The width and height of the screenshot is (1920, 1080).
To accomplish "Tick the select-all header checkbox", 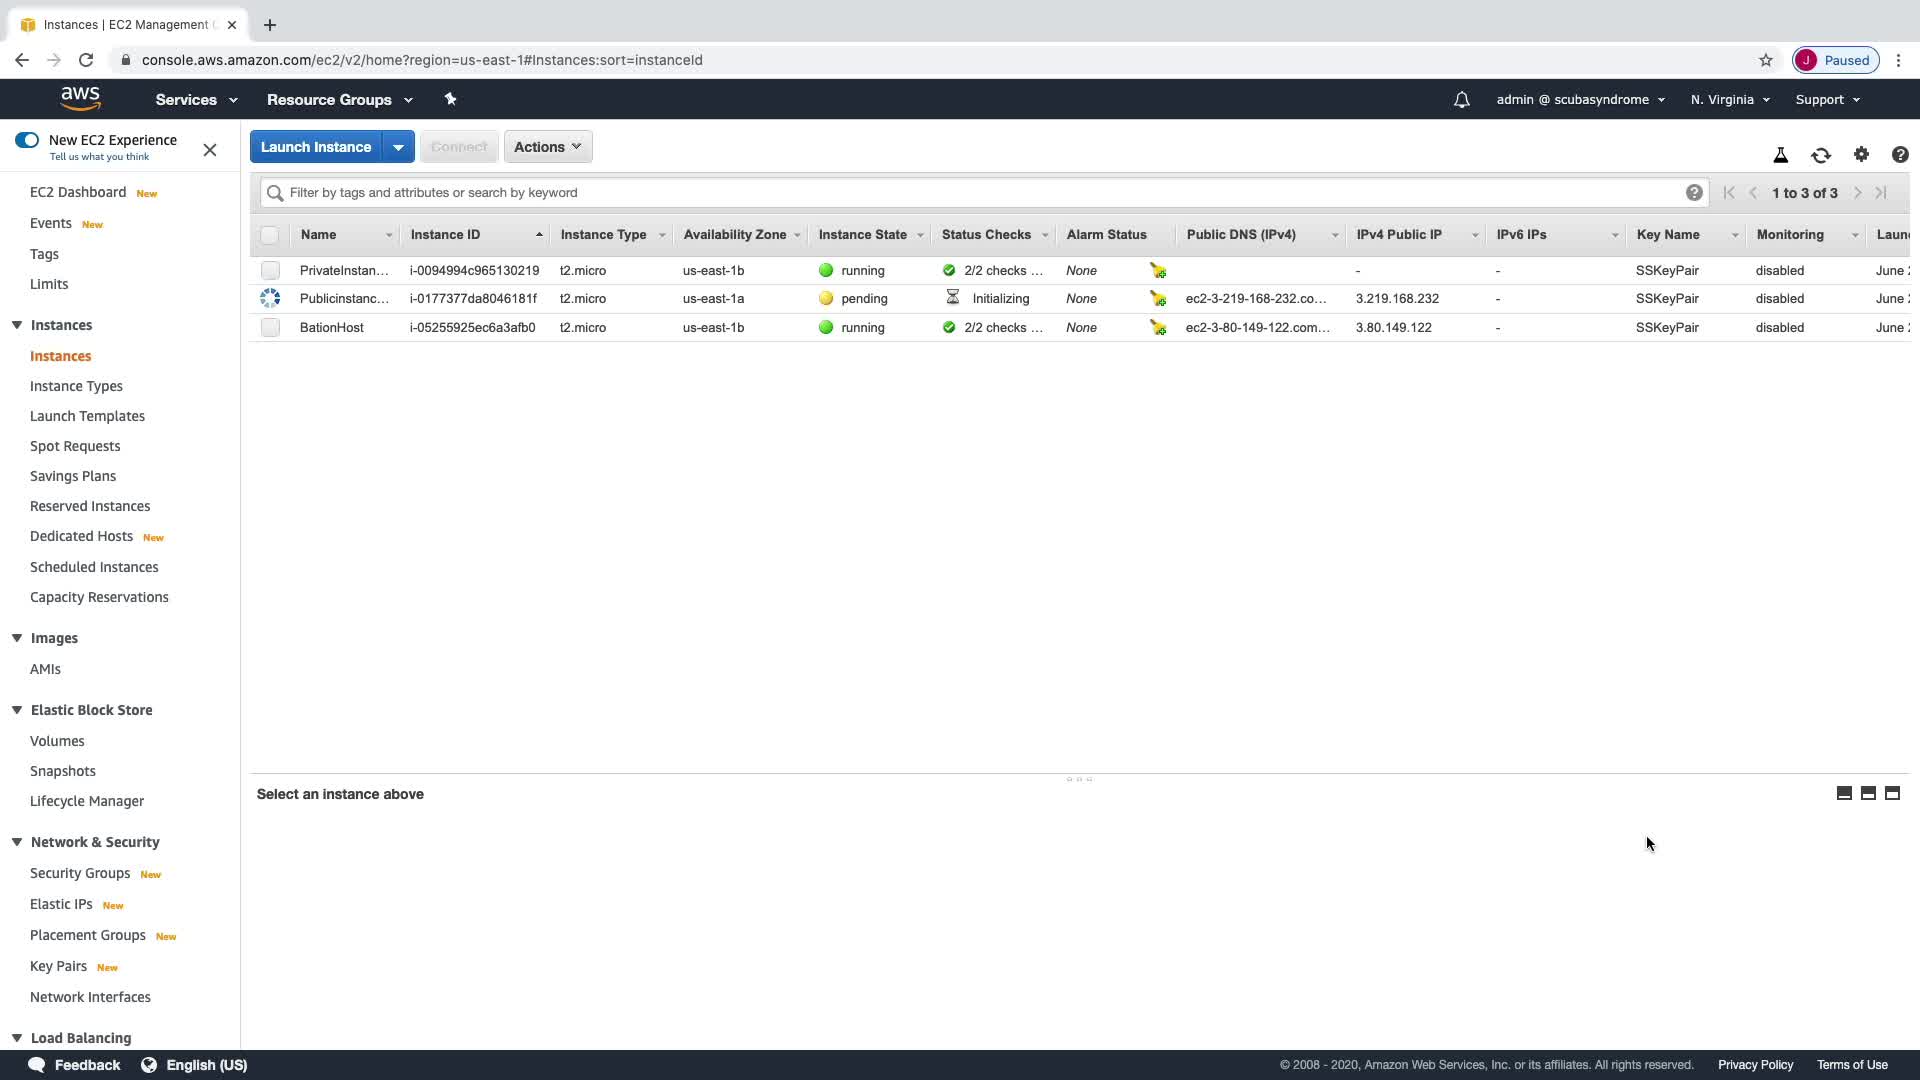I will tap(269, 235).
